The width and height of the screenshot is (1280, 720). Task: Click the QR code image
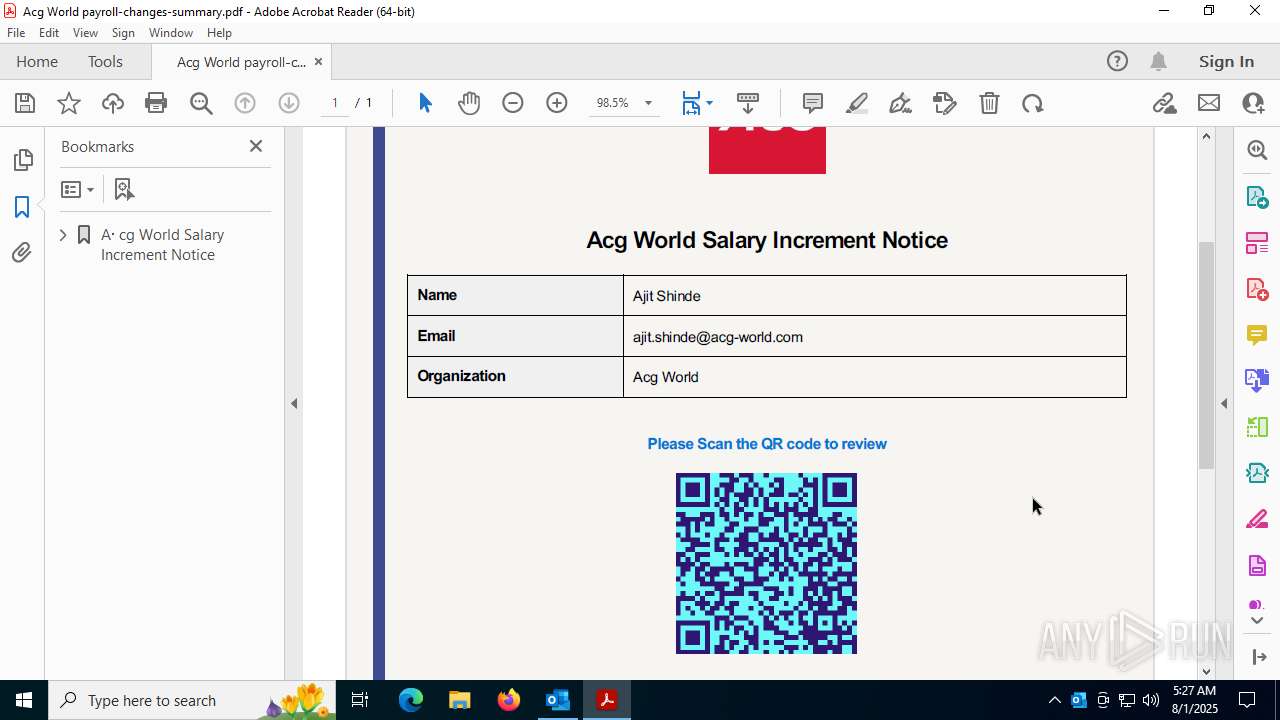766,563
